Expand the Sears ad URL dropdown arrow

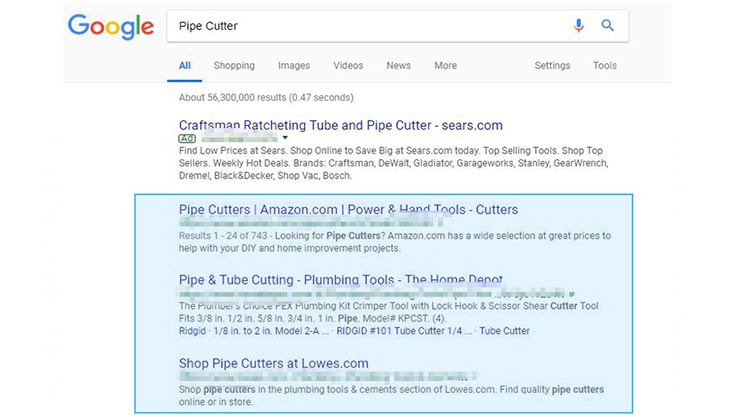285,138
